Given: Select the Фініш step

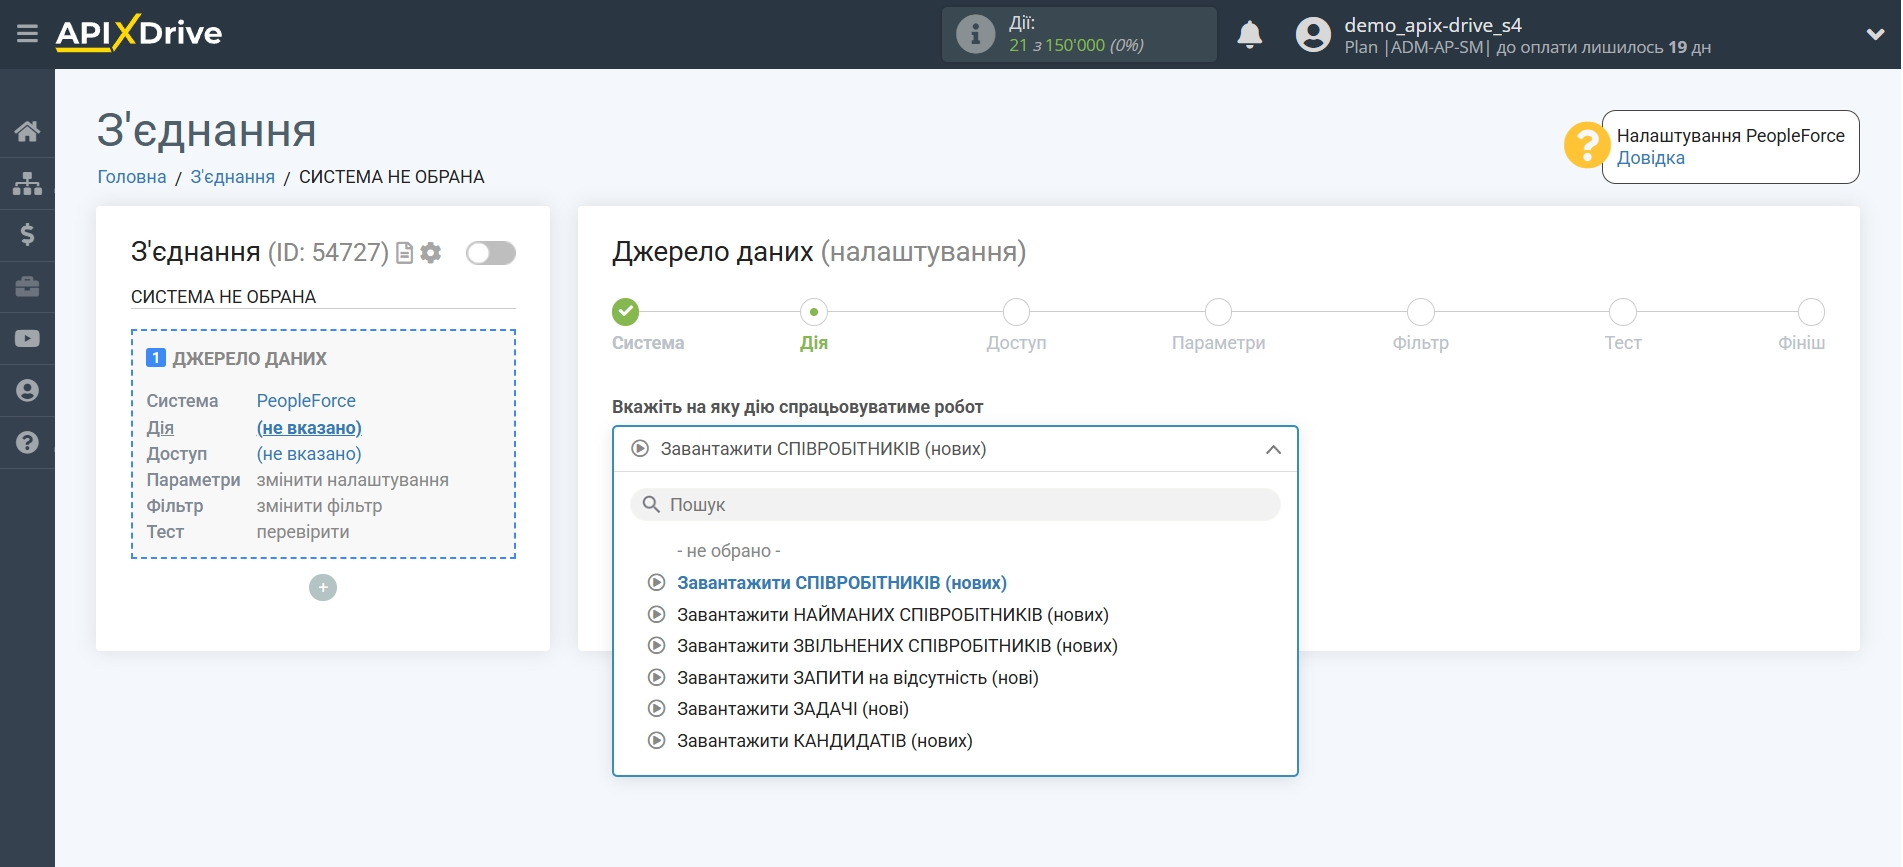Looking at the screenshot, I should (1811, 312).
